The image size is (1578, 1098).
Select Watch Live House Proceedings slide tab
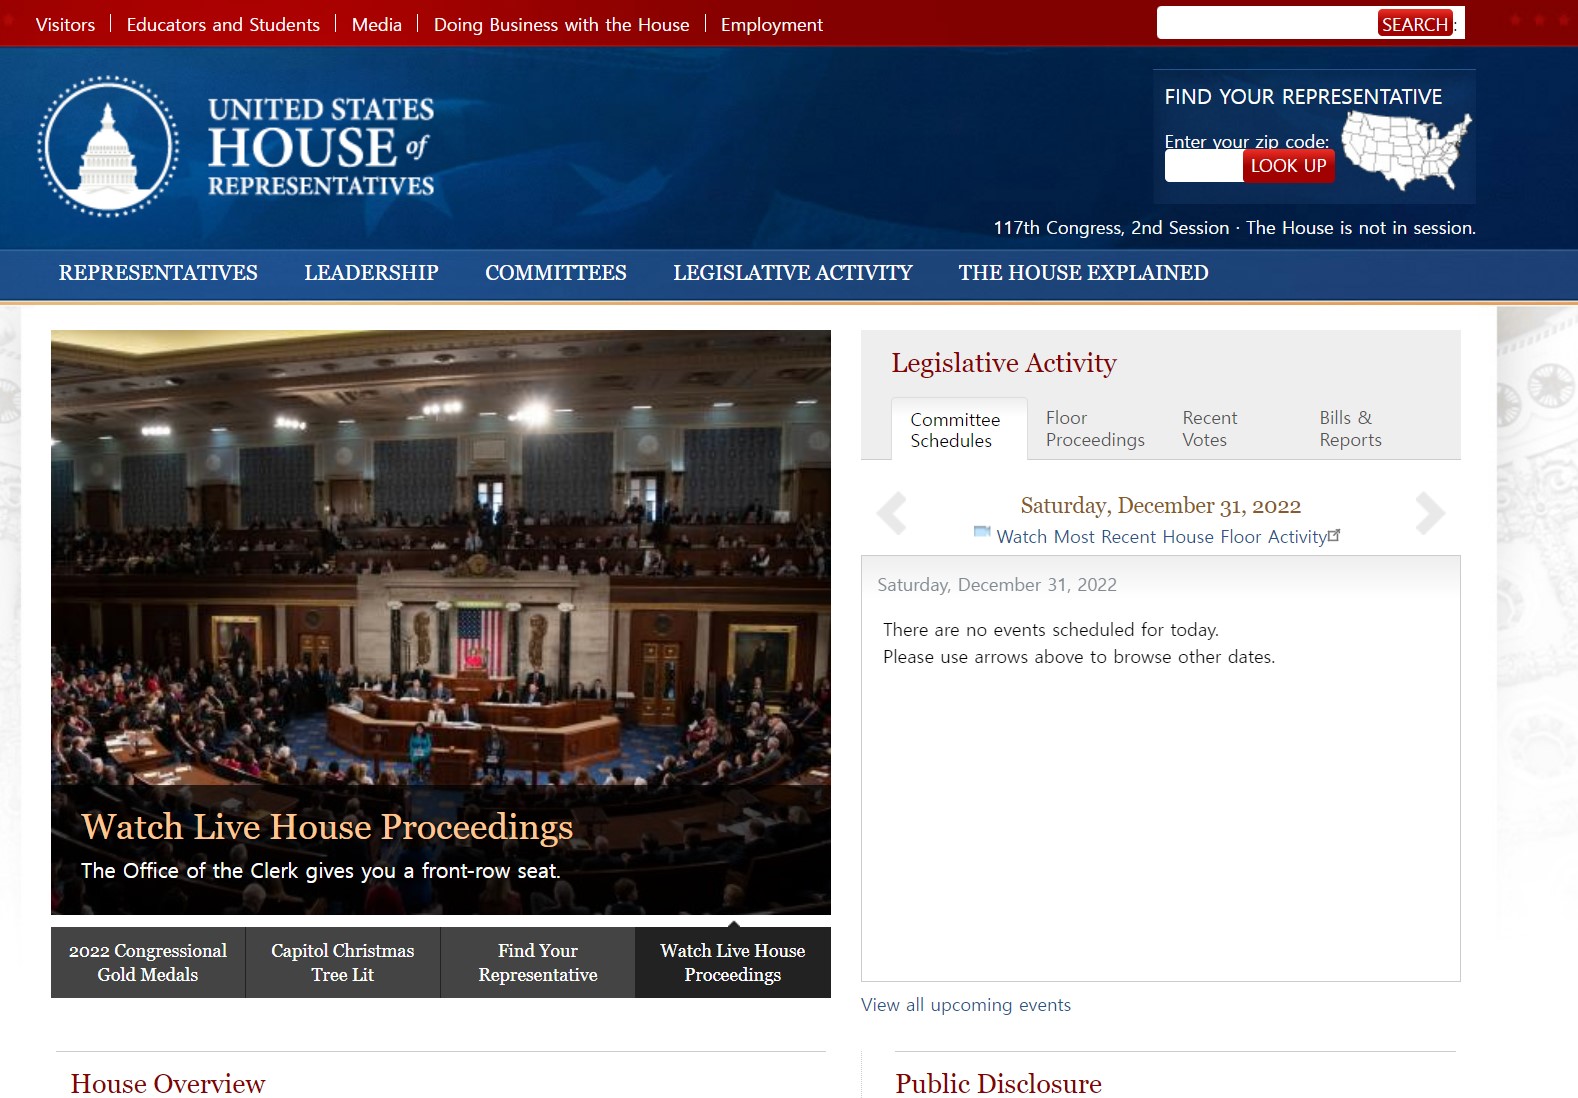(733, 963)
